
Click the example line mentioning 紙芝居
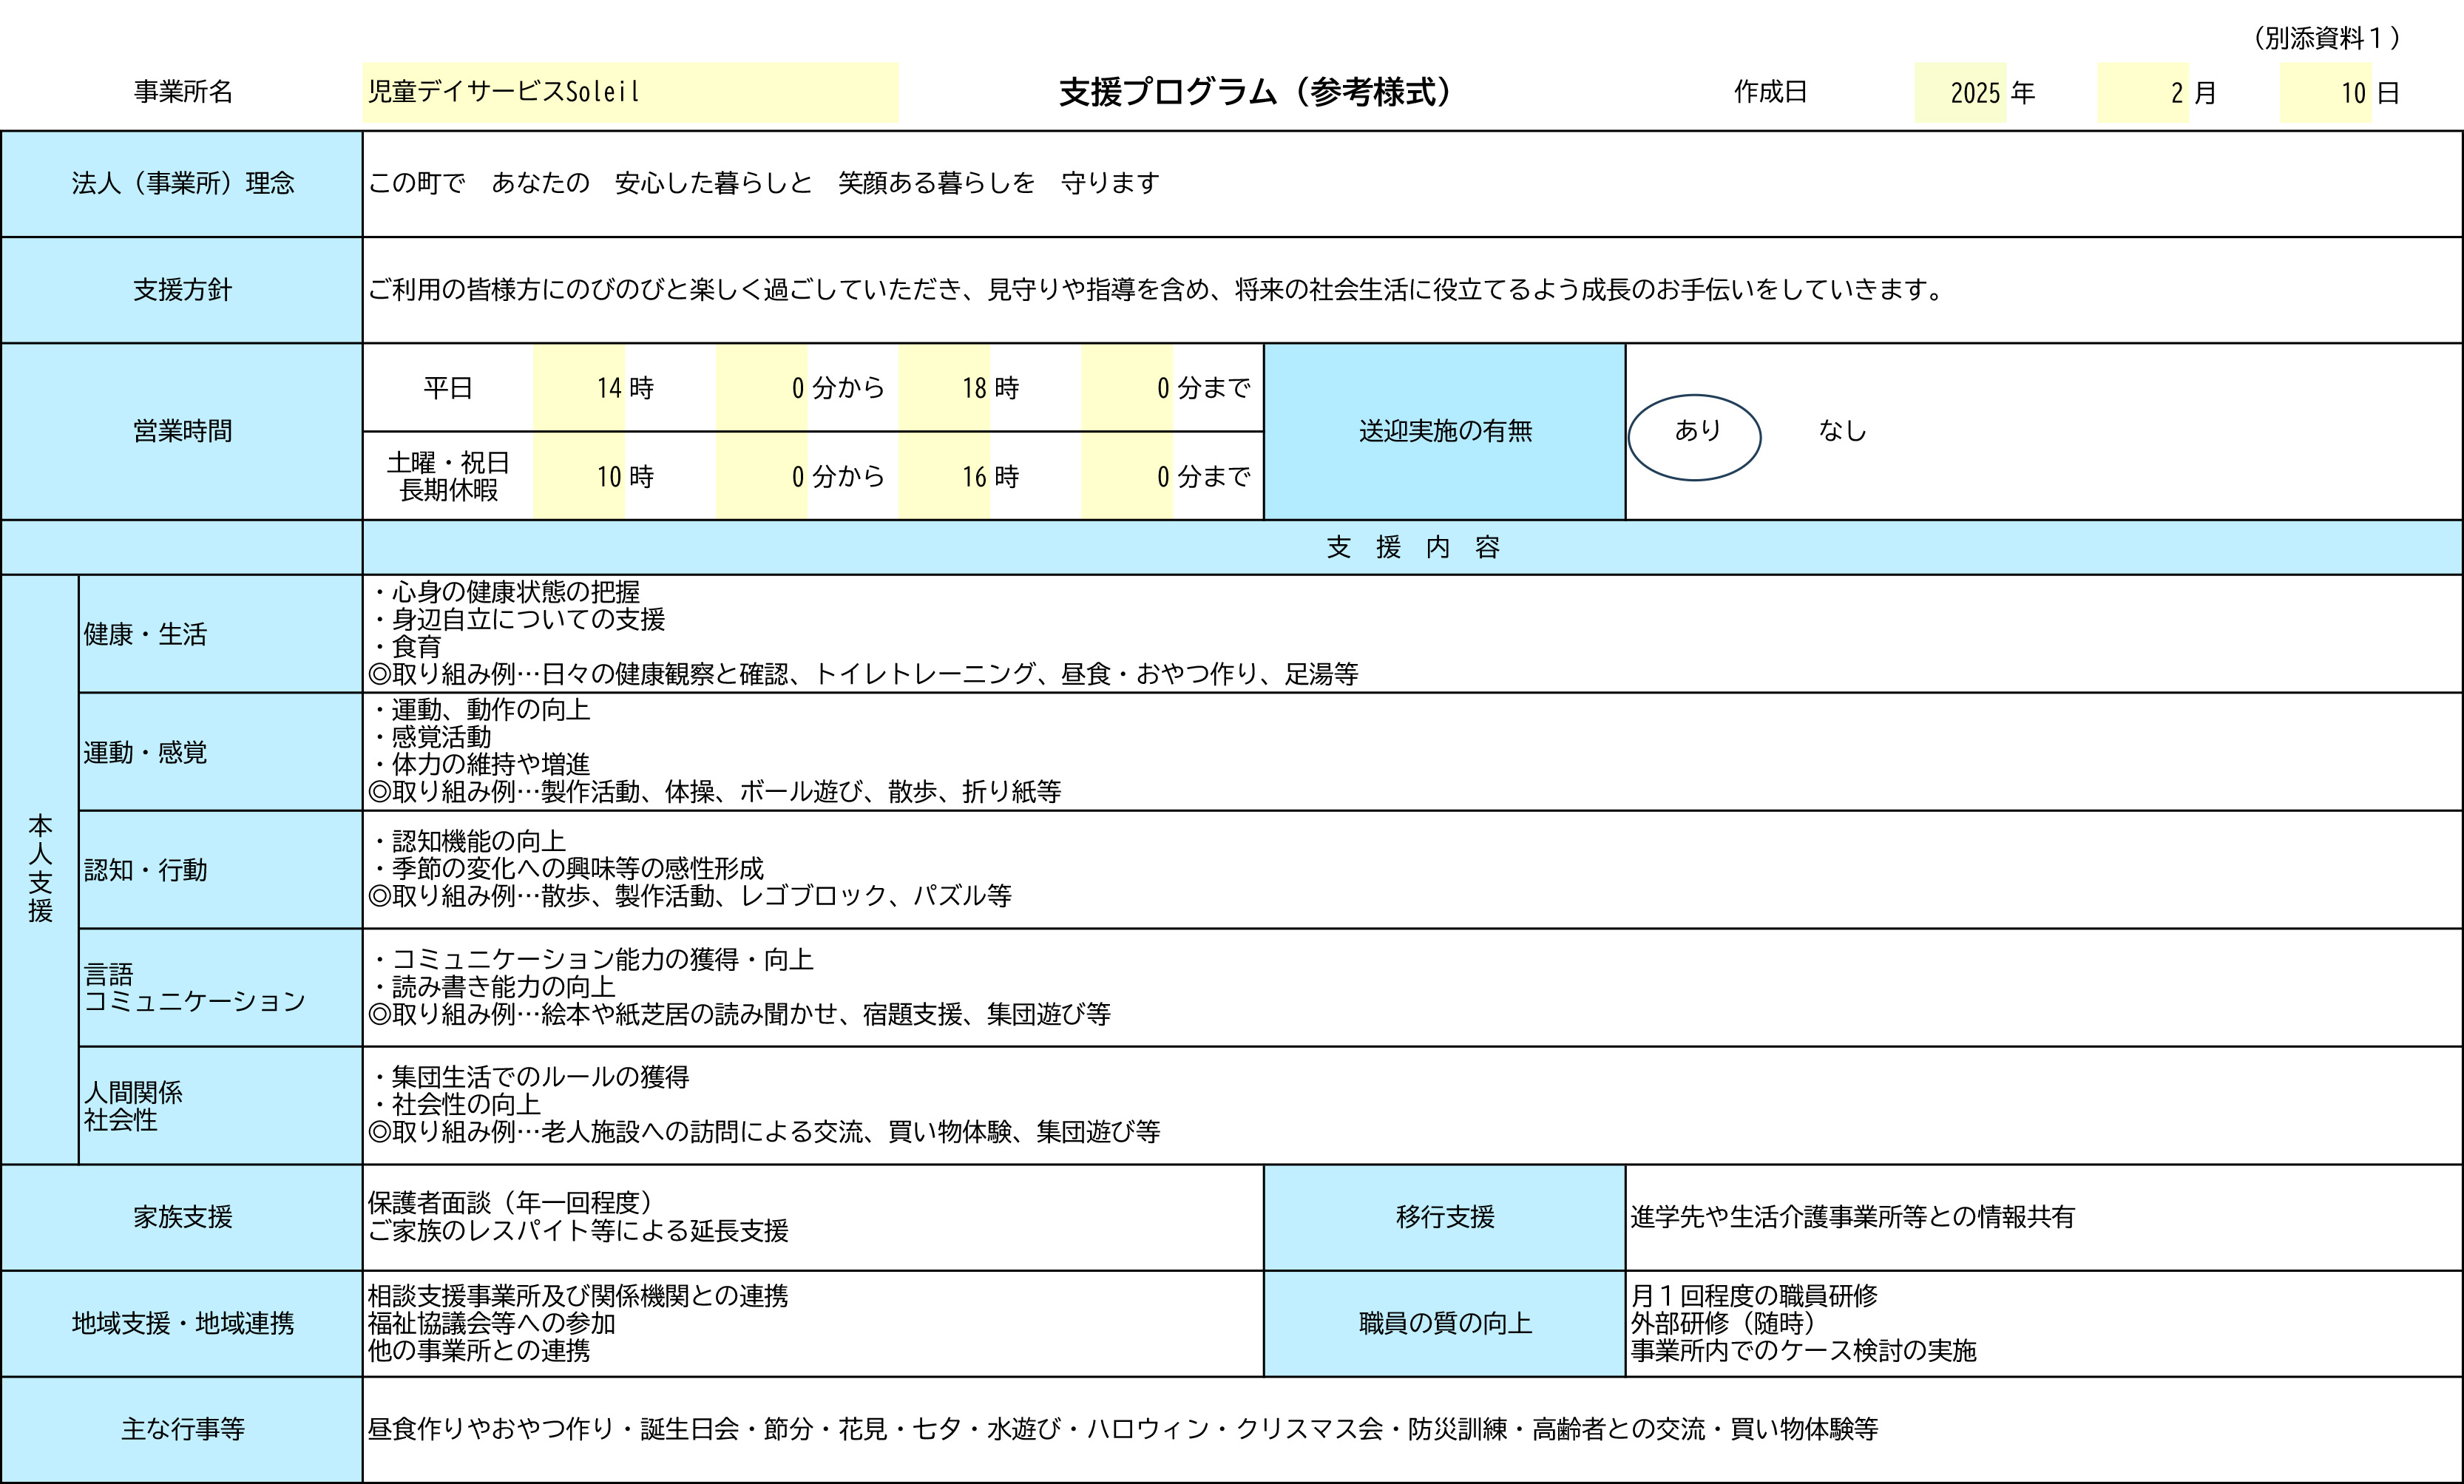pos(739,1014)
